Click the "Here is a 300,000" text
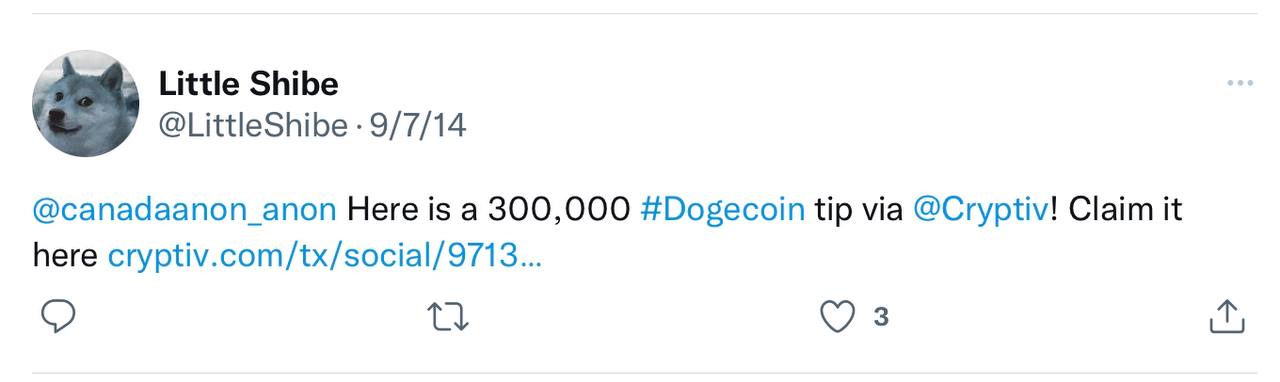Viewport: 1280px width, 382px height. click(x=488, y=210)
